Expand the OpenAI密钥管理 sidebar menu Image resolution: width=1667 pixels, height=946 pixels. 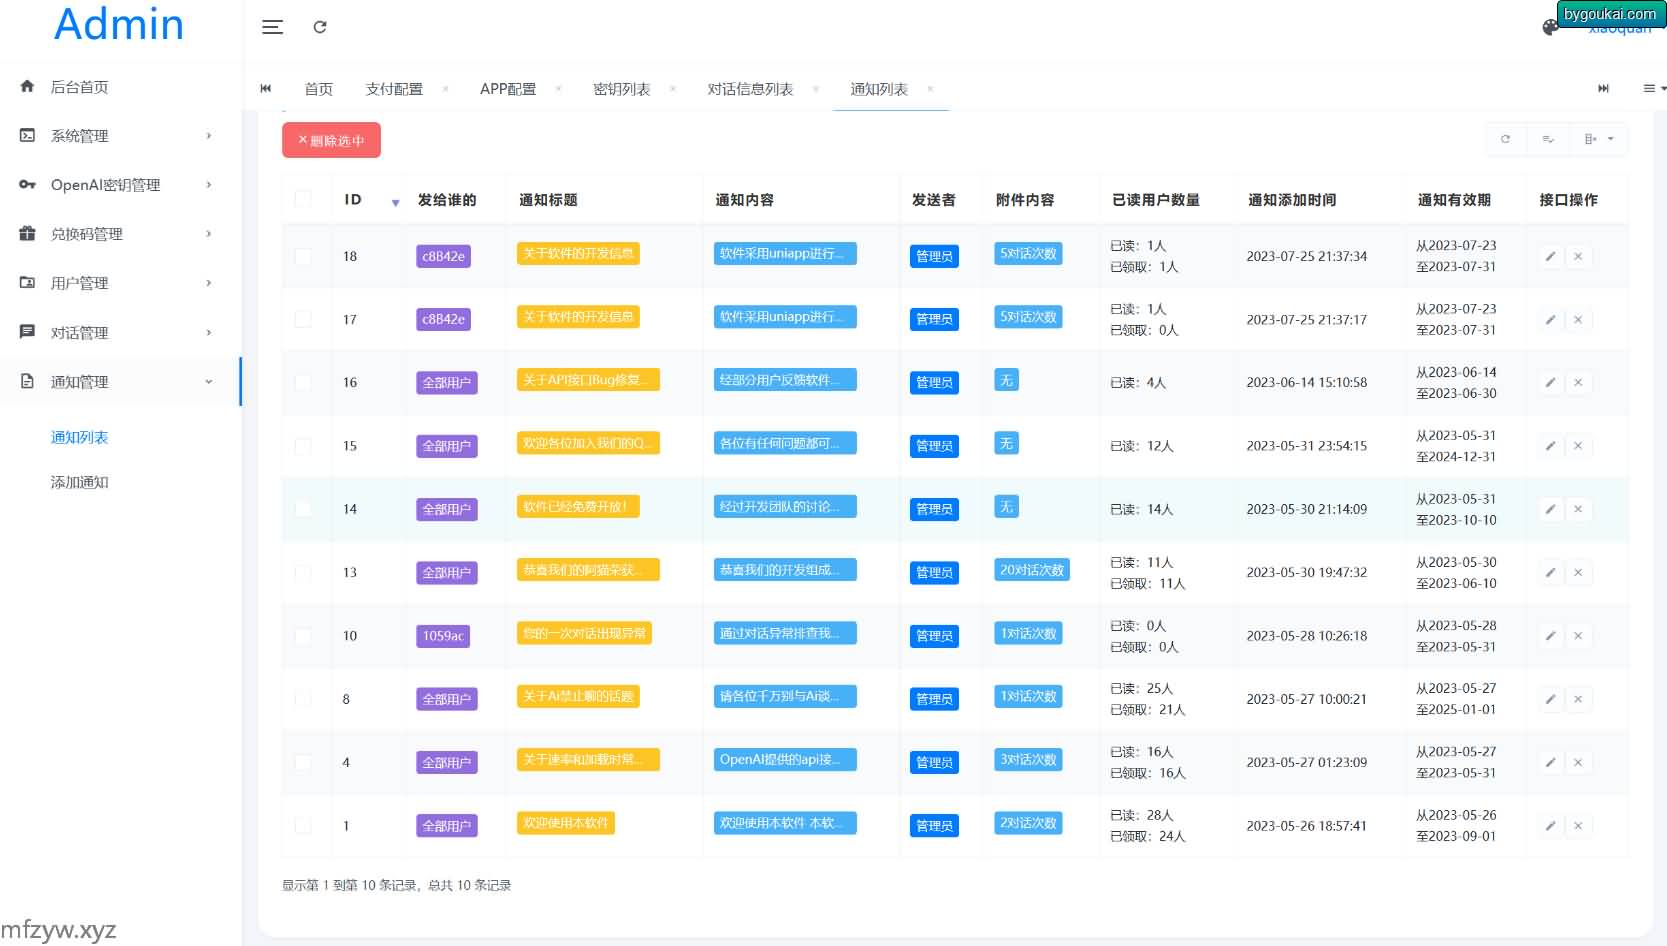(x=115, y=185)
